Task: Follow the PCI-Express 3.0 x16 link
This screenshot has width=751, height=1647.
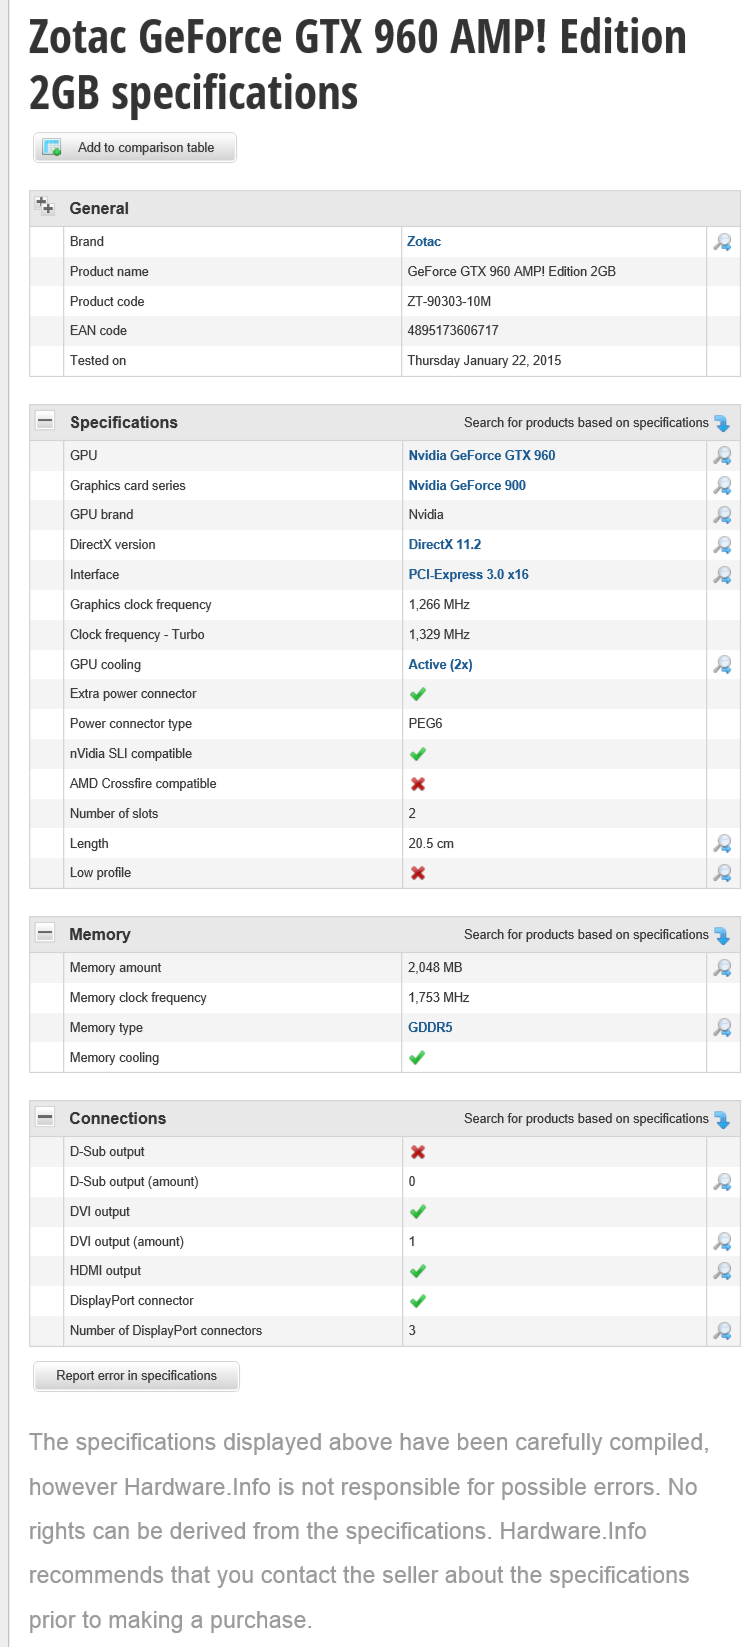Action: tap(468, 575)
